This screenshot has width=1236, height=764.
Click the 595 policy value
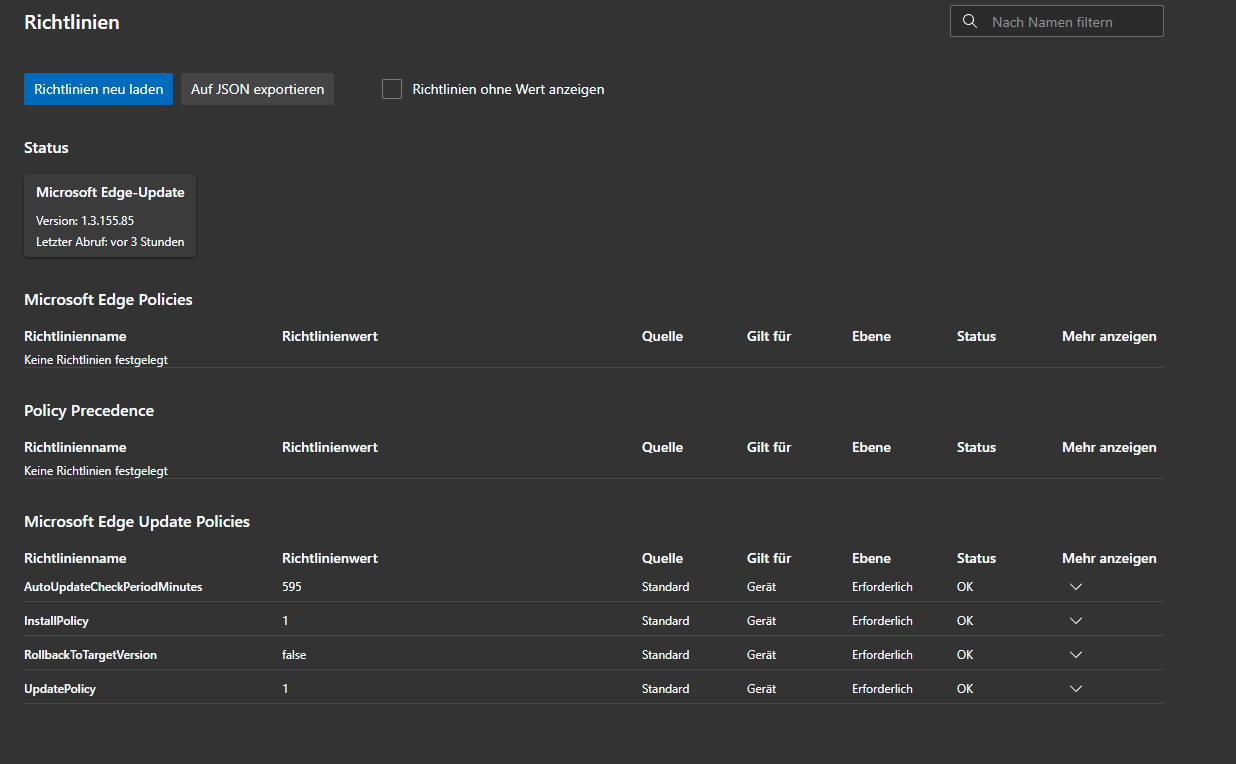coord(292,587)
